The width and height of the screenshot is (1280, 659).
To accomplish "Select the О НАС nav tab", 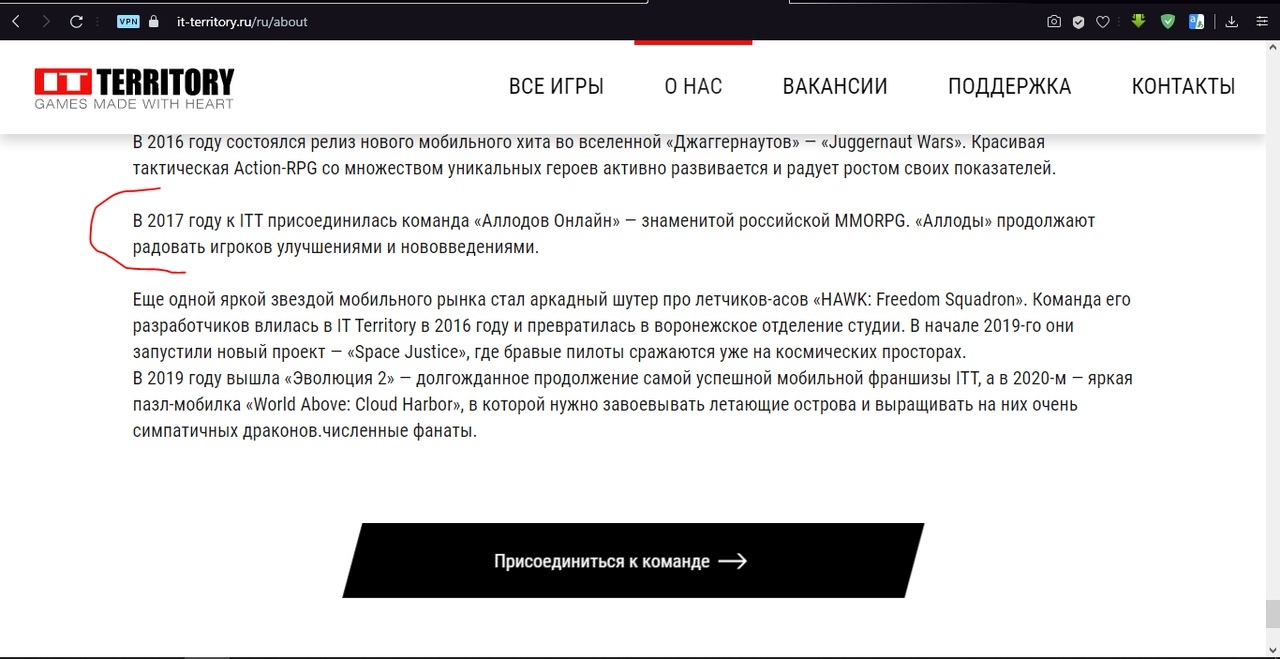I will coord(693,87).
